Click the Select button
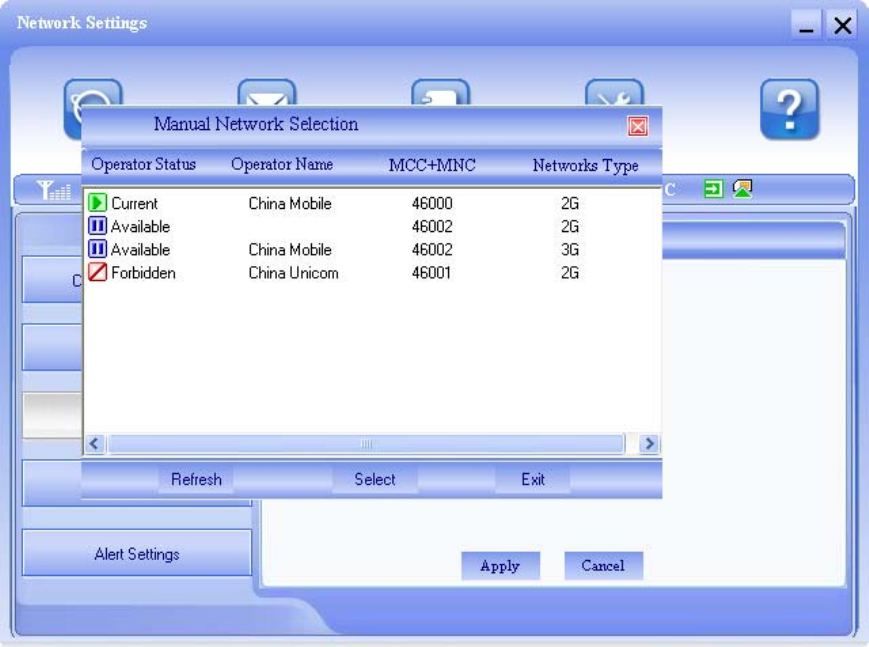The width and height of the screenshot is (869, 647). point(375,479)
